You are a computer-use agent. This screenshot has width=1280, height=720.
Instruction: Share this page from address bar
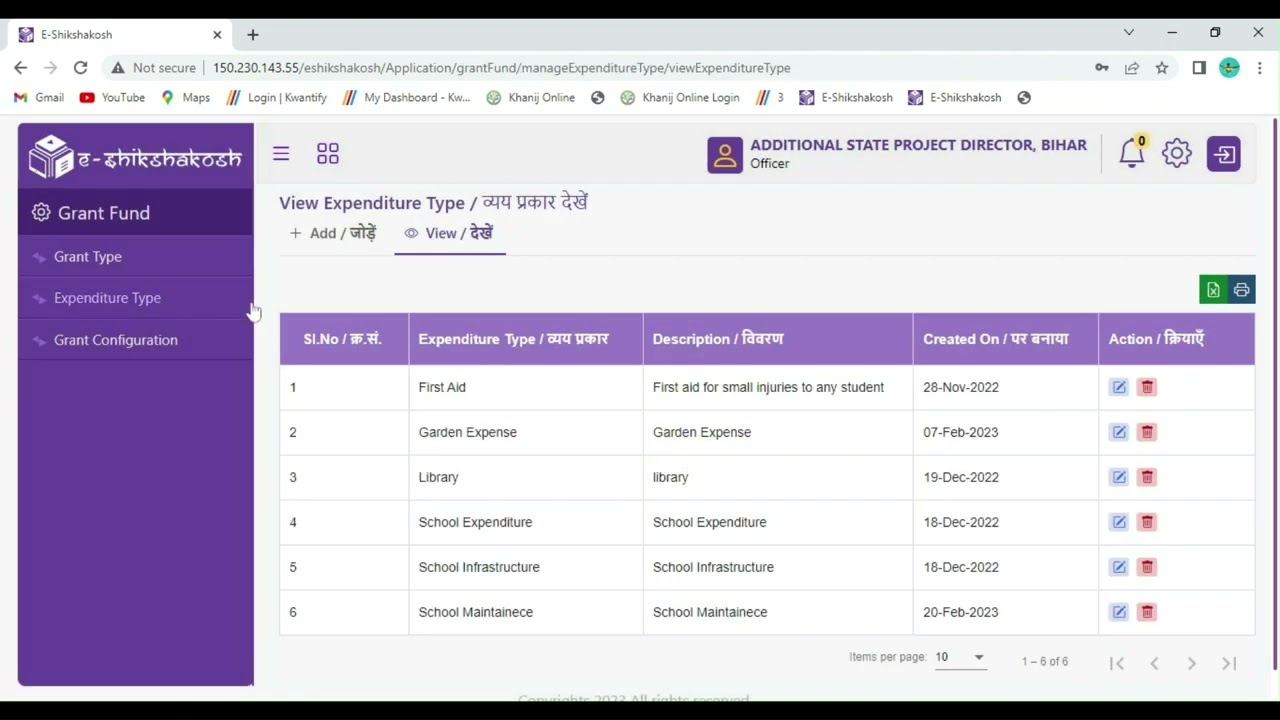tap(1132, 68)
